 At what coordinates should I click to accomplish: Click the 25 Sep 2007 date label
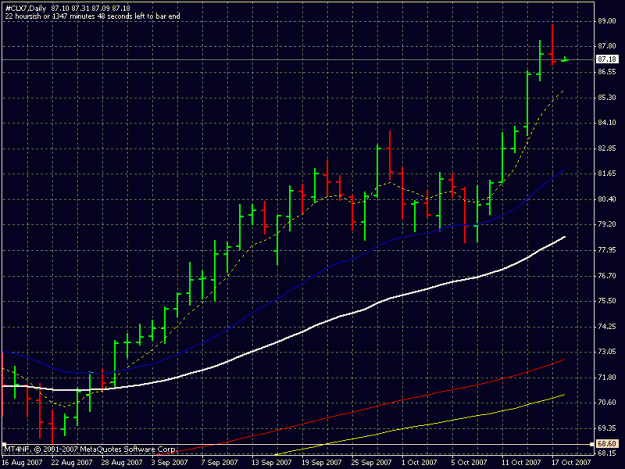tap(371, 463)
